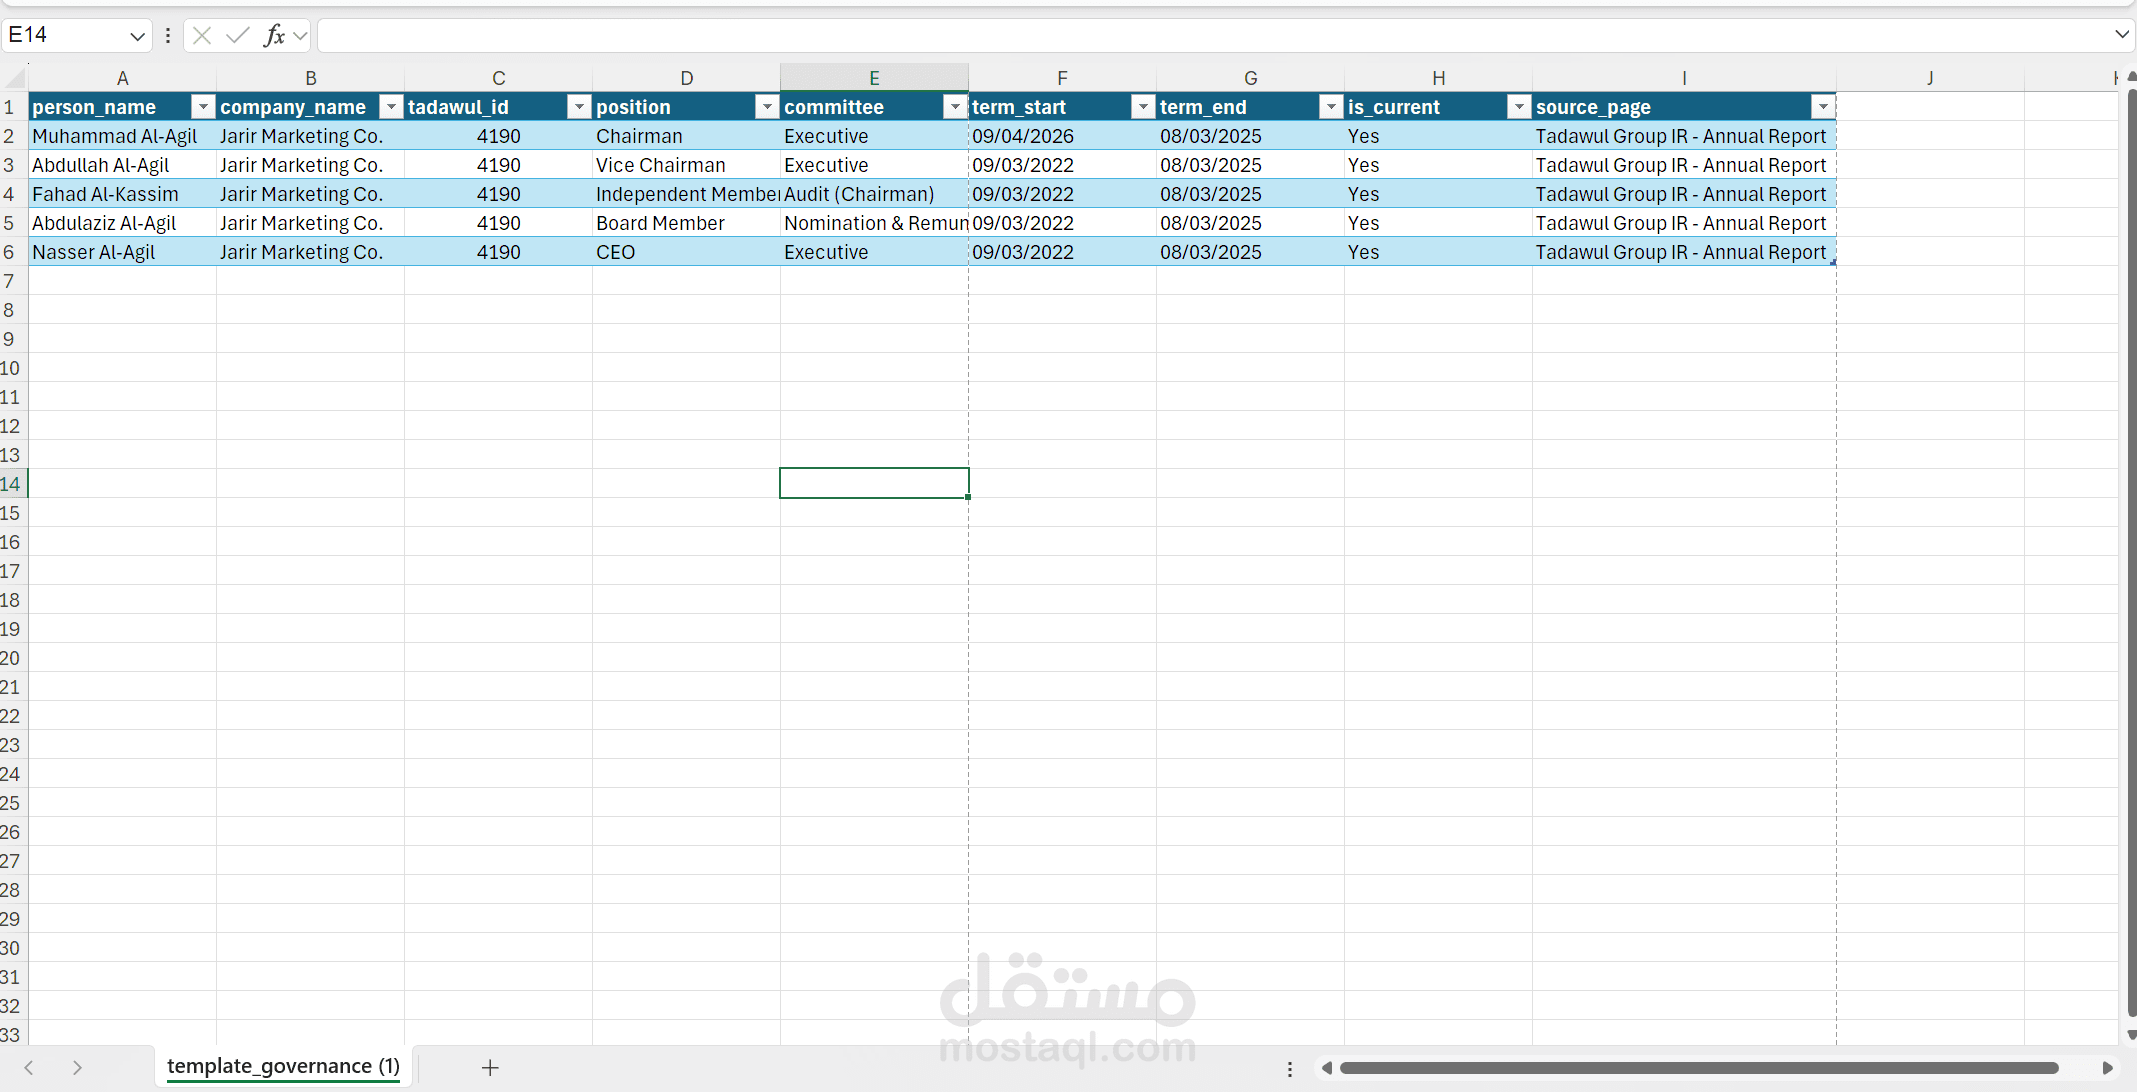
Task: Select row 2 header
Action: (x=13, y=136)
